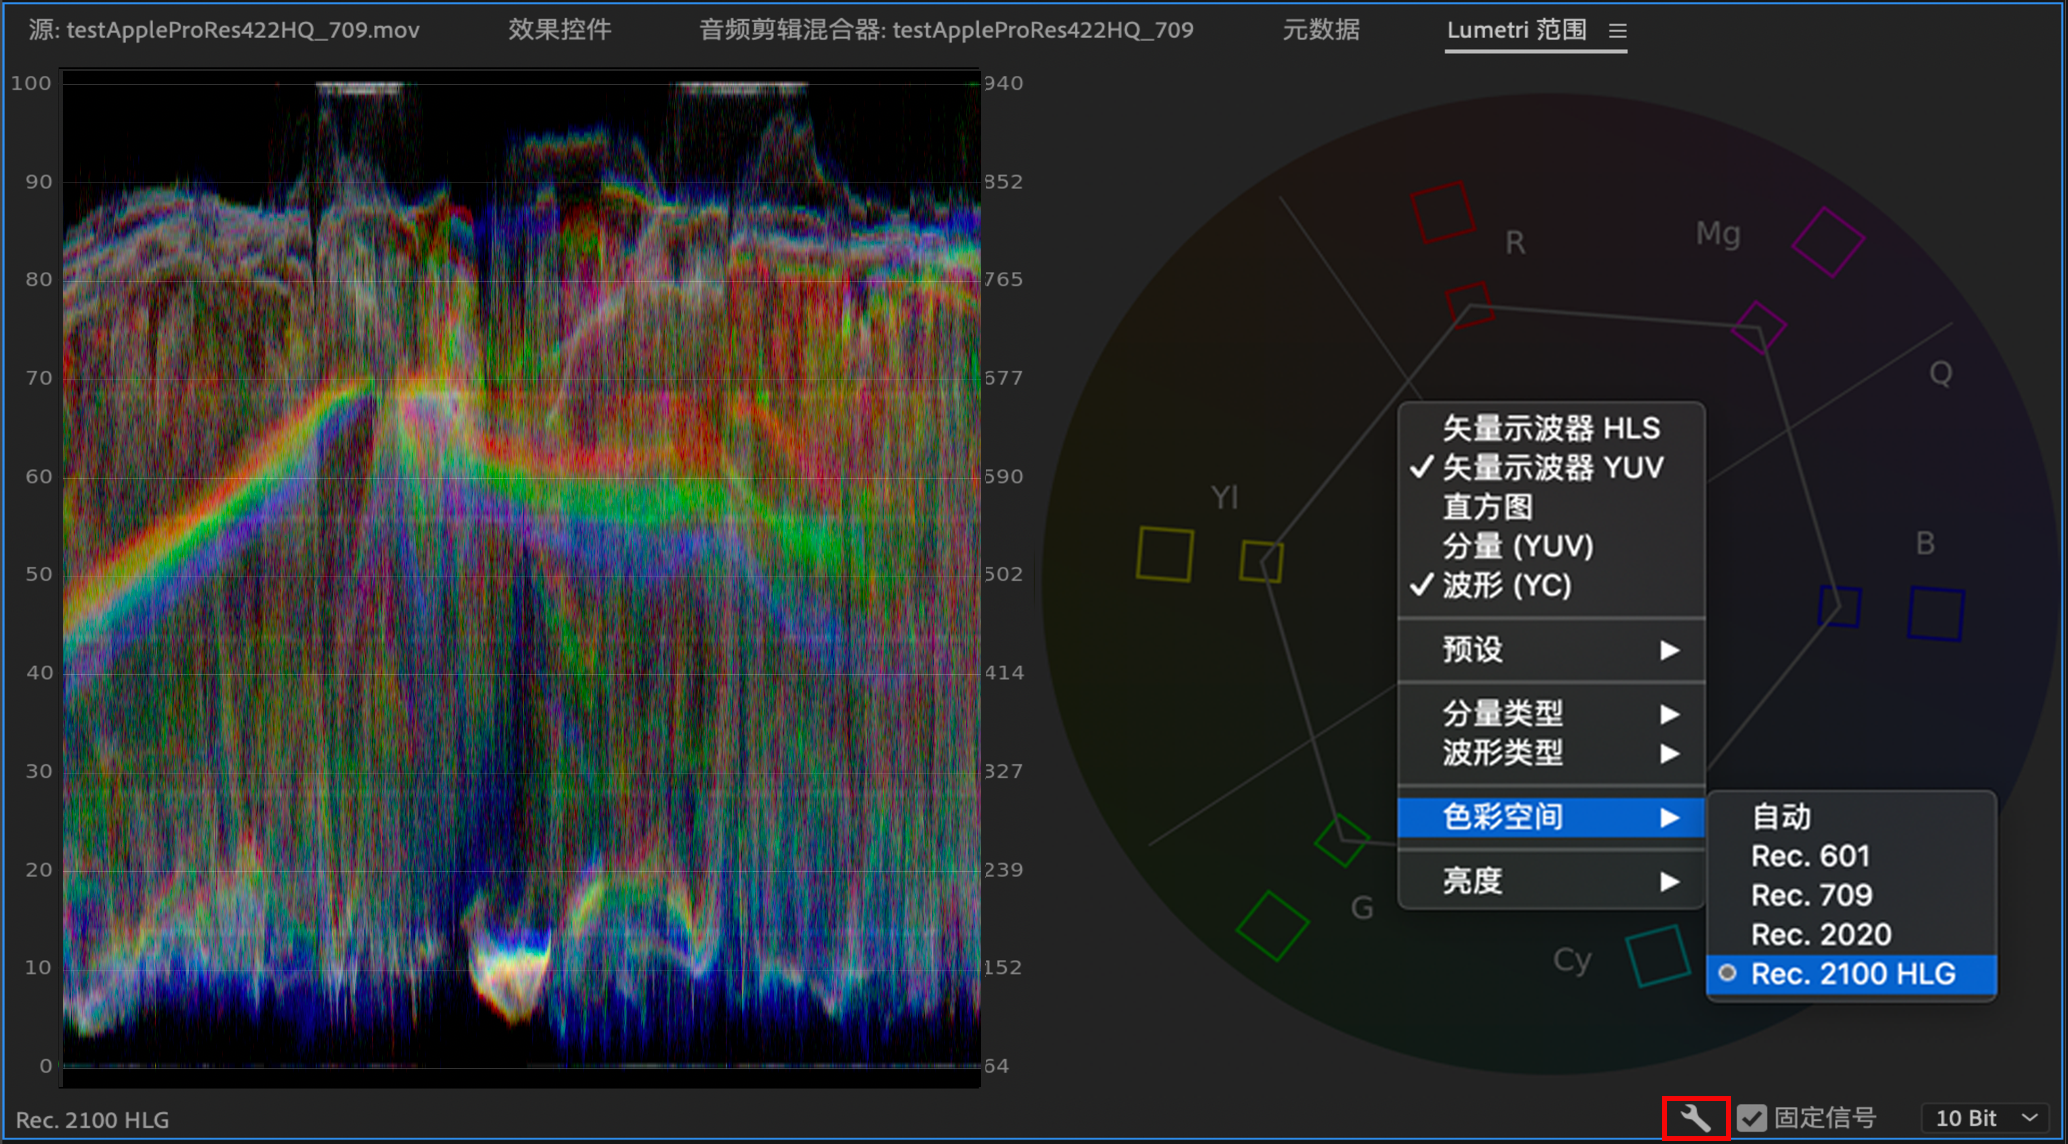Open the 10 Bit dropdown

(1984, 1118)
